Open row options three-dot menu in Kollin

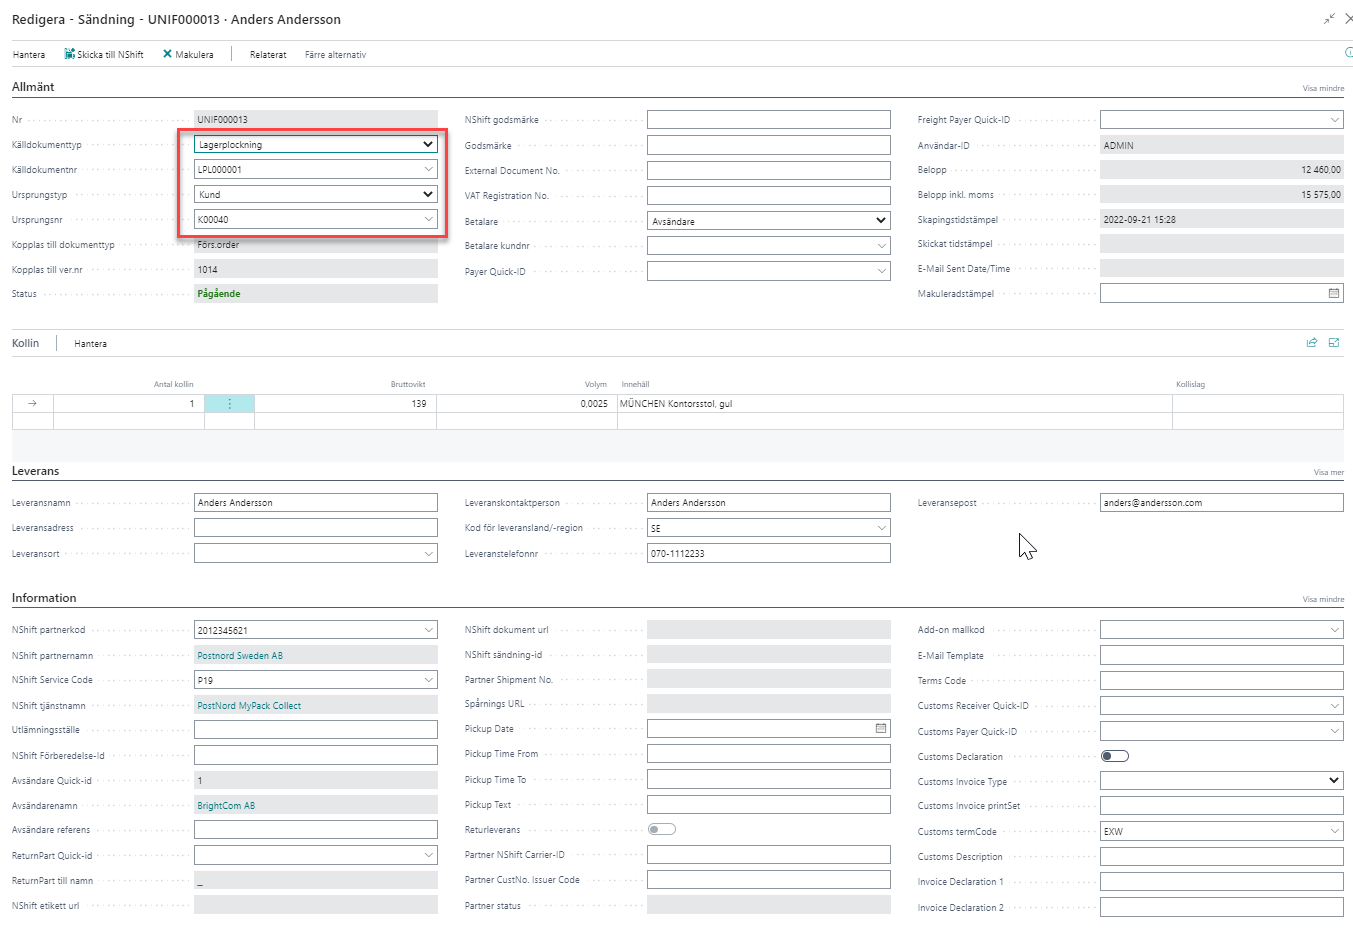229,404
